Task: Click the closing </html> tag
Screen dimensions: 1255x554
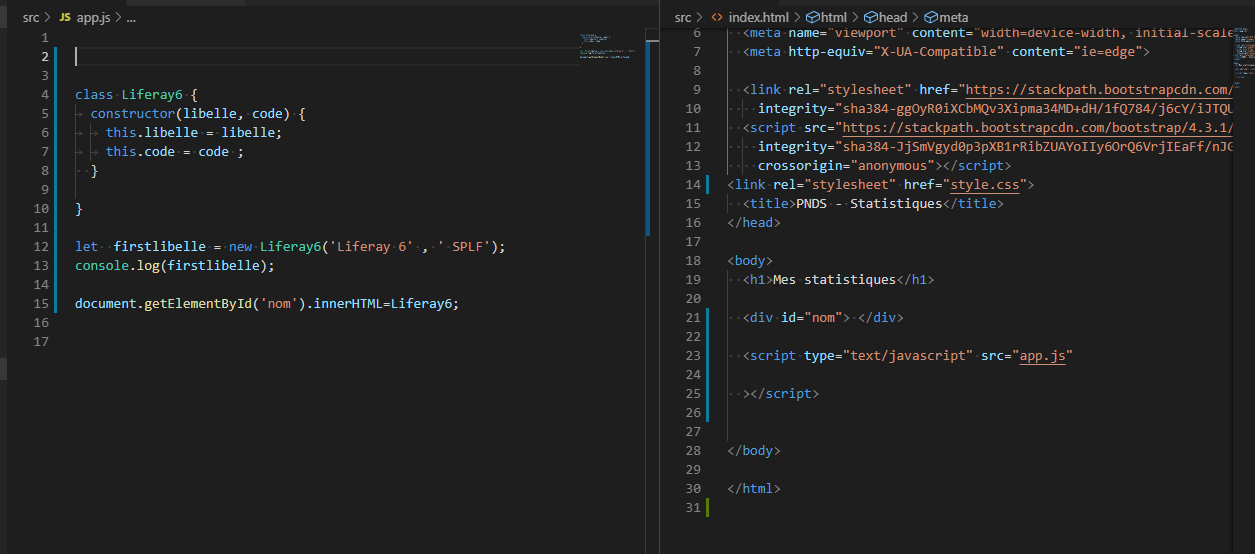Action: point(754,489)
